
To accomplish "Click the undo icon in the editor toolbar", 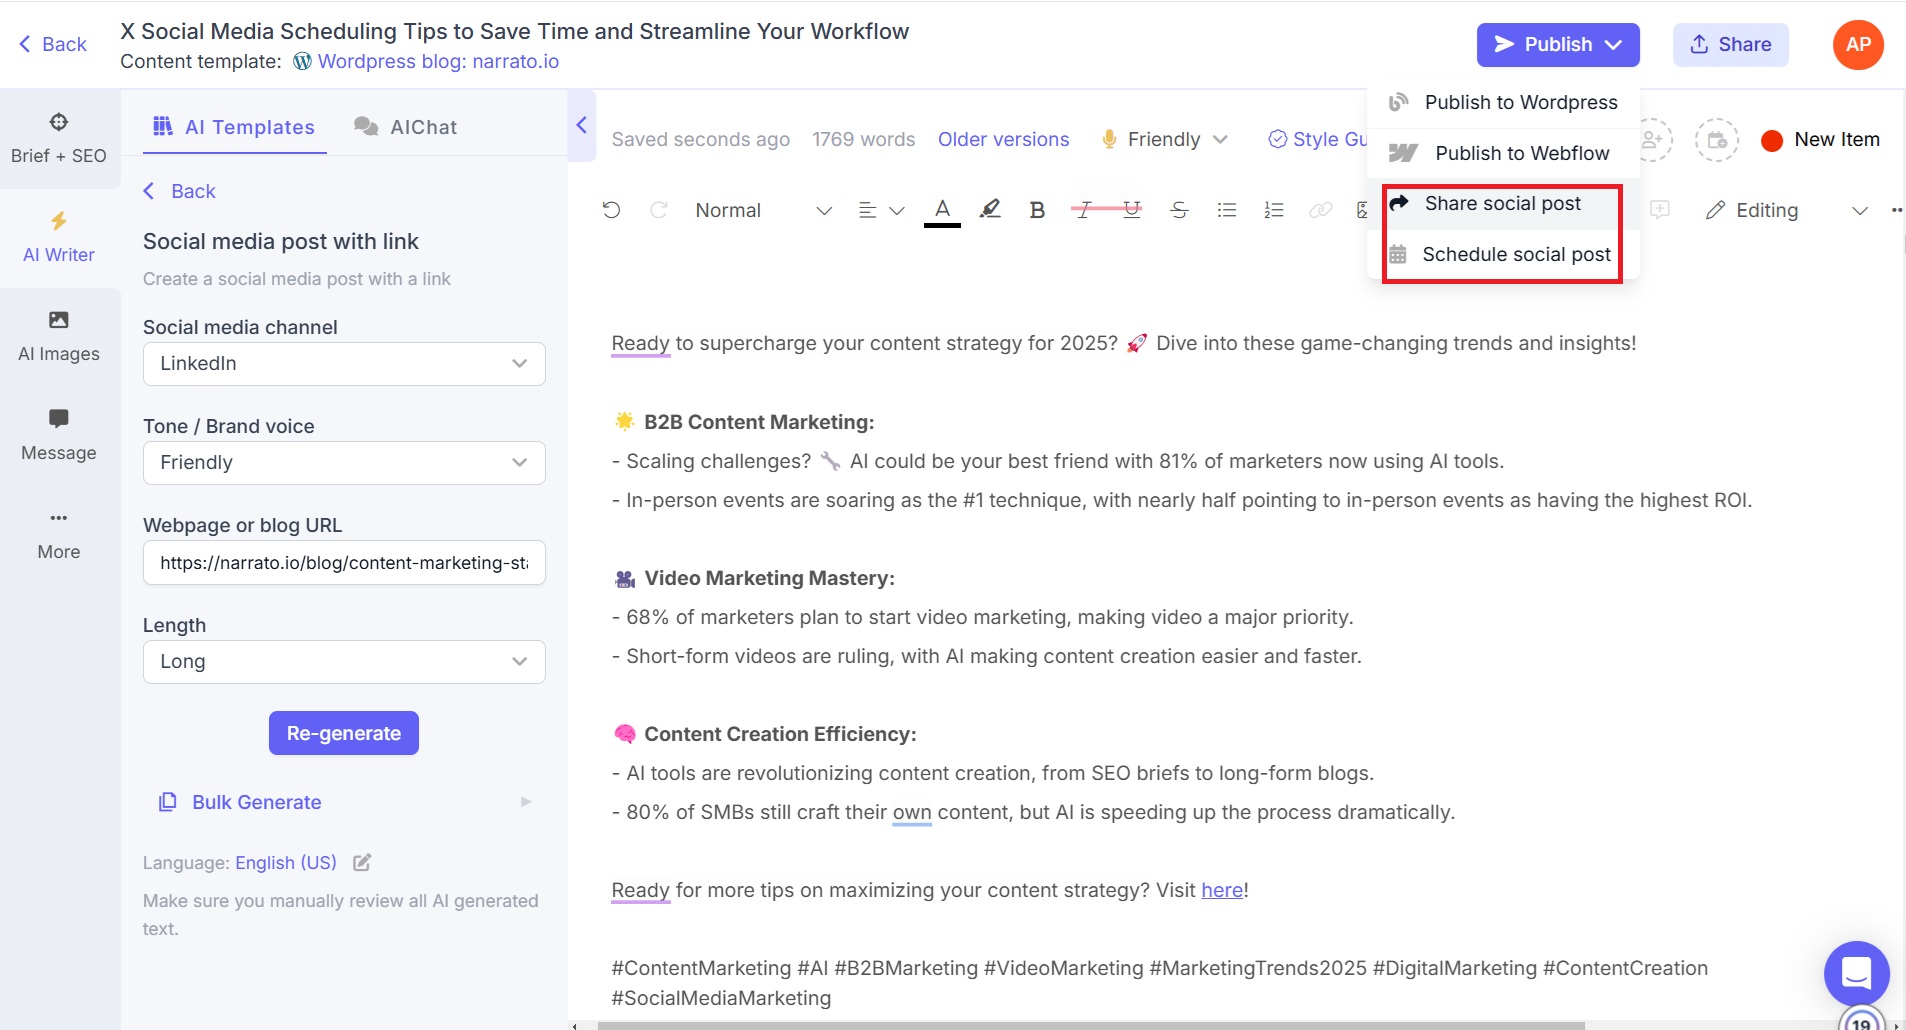I will pyautogui.click(x=611, y=210).
